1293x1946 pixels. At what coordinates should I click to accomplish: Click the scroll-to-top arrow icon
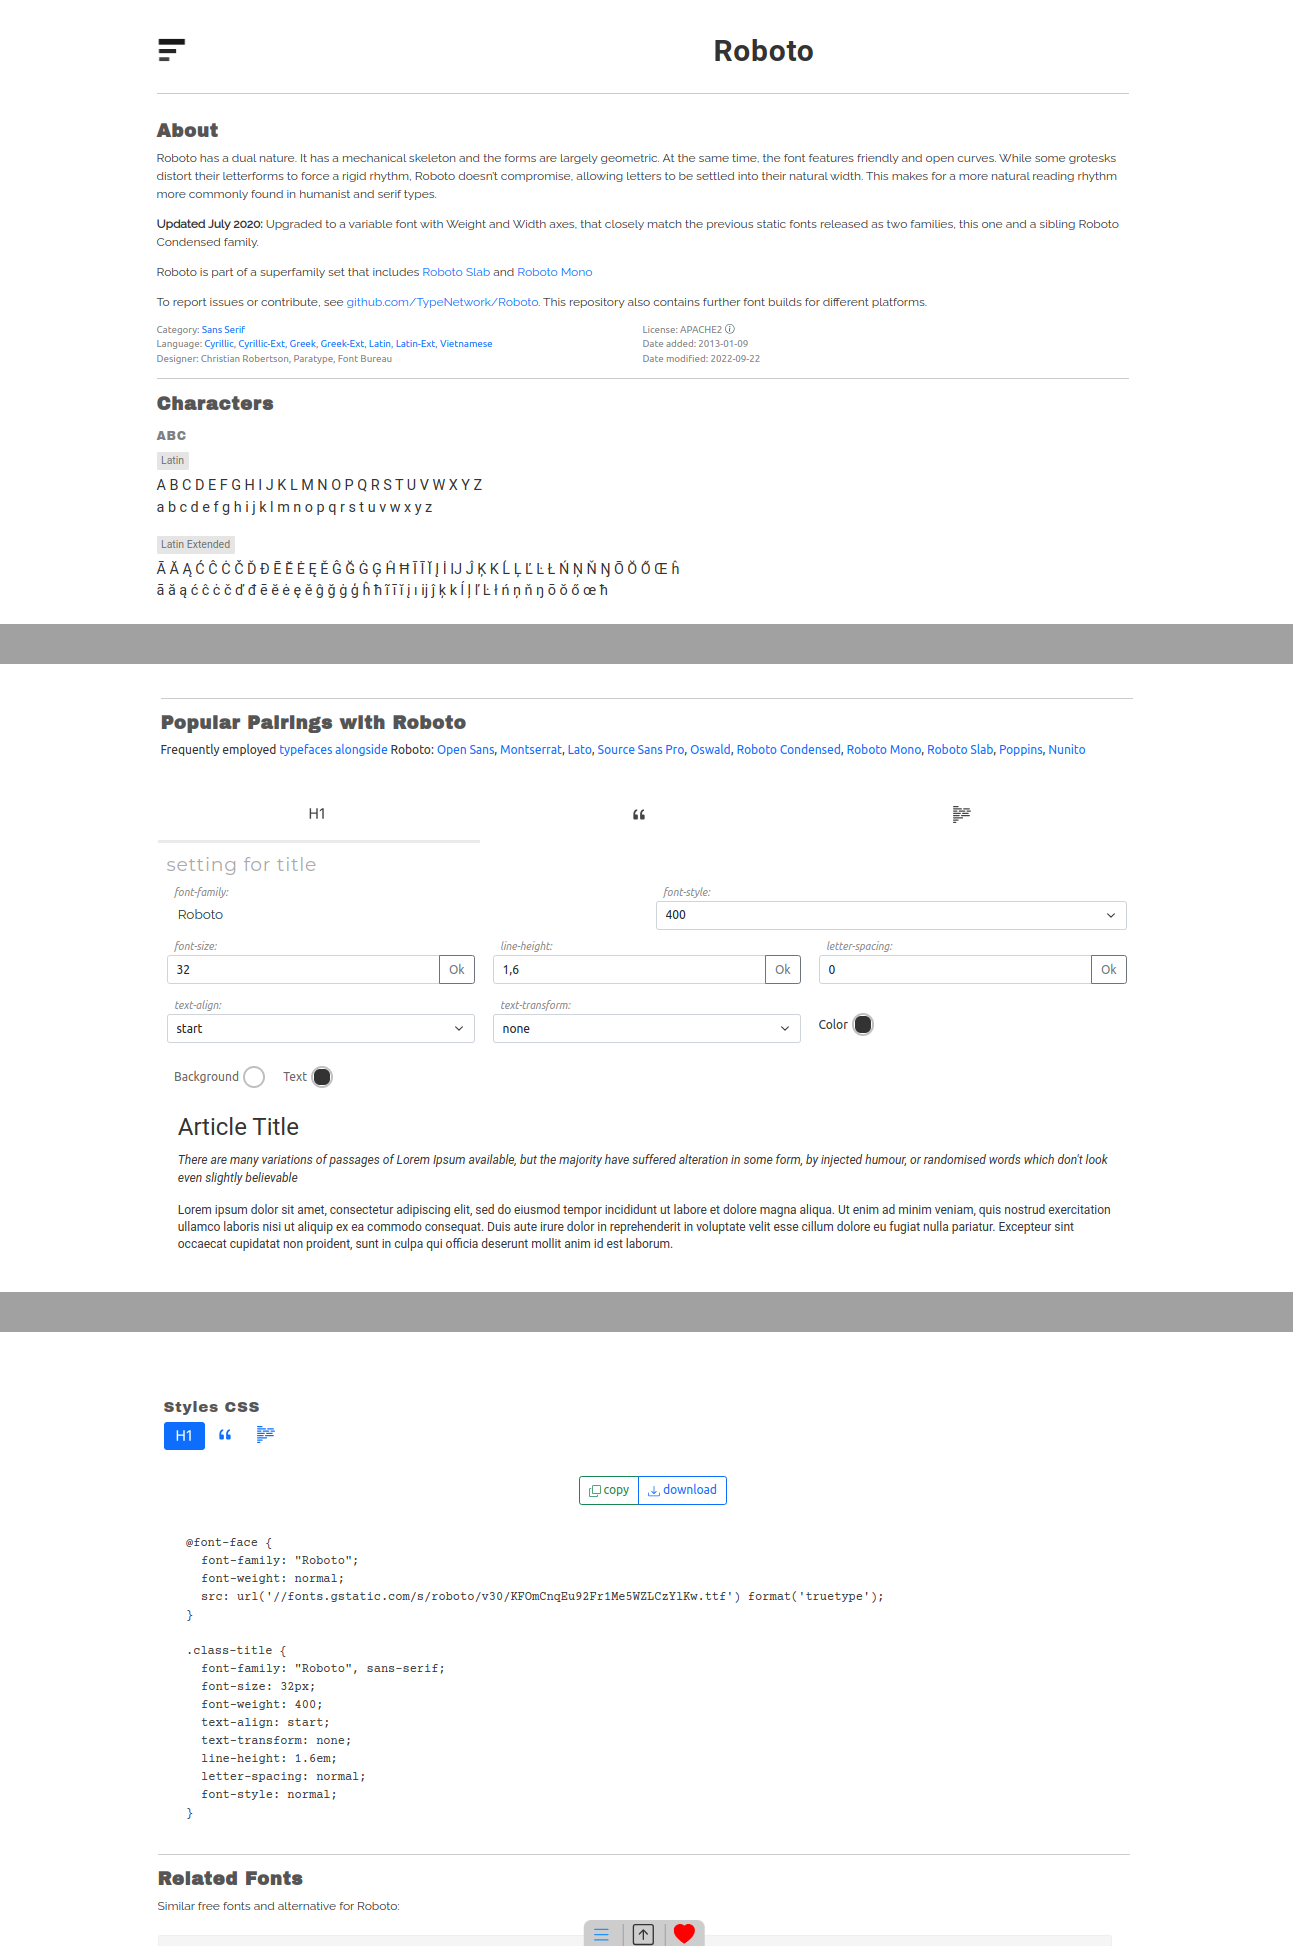[x=643, y=1934]
